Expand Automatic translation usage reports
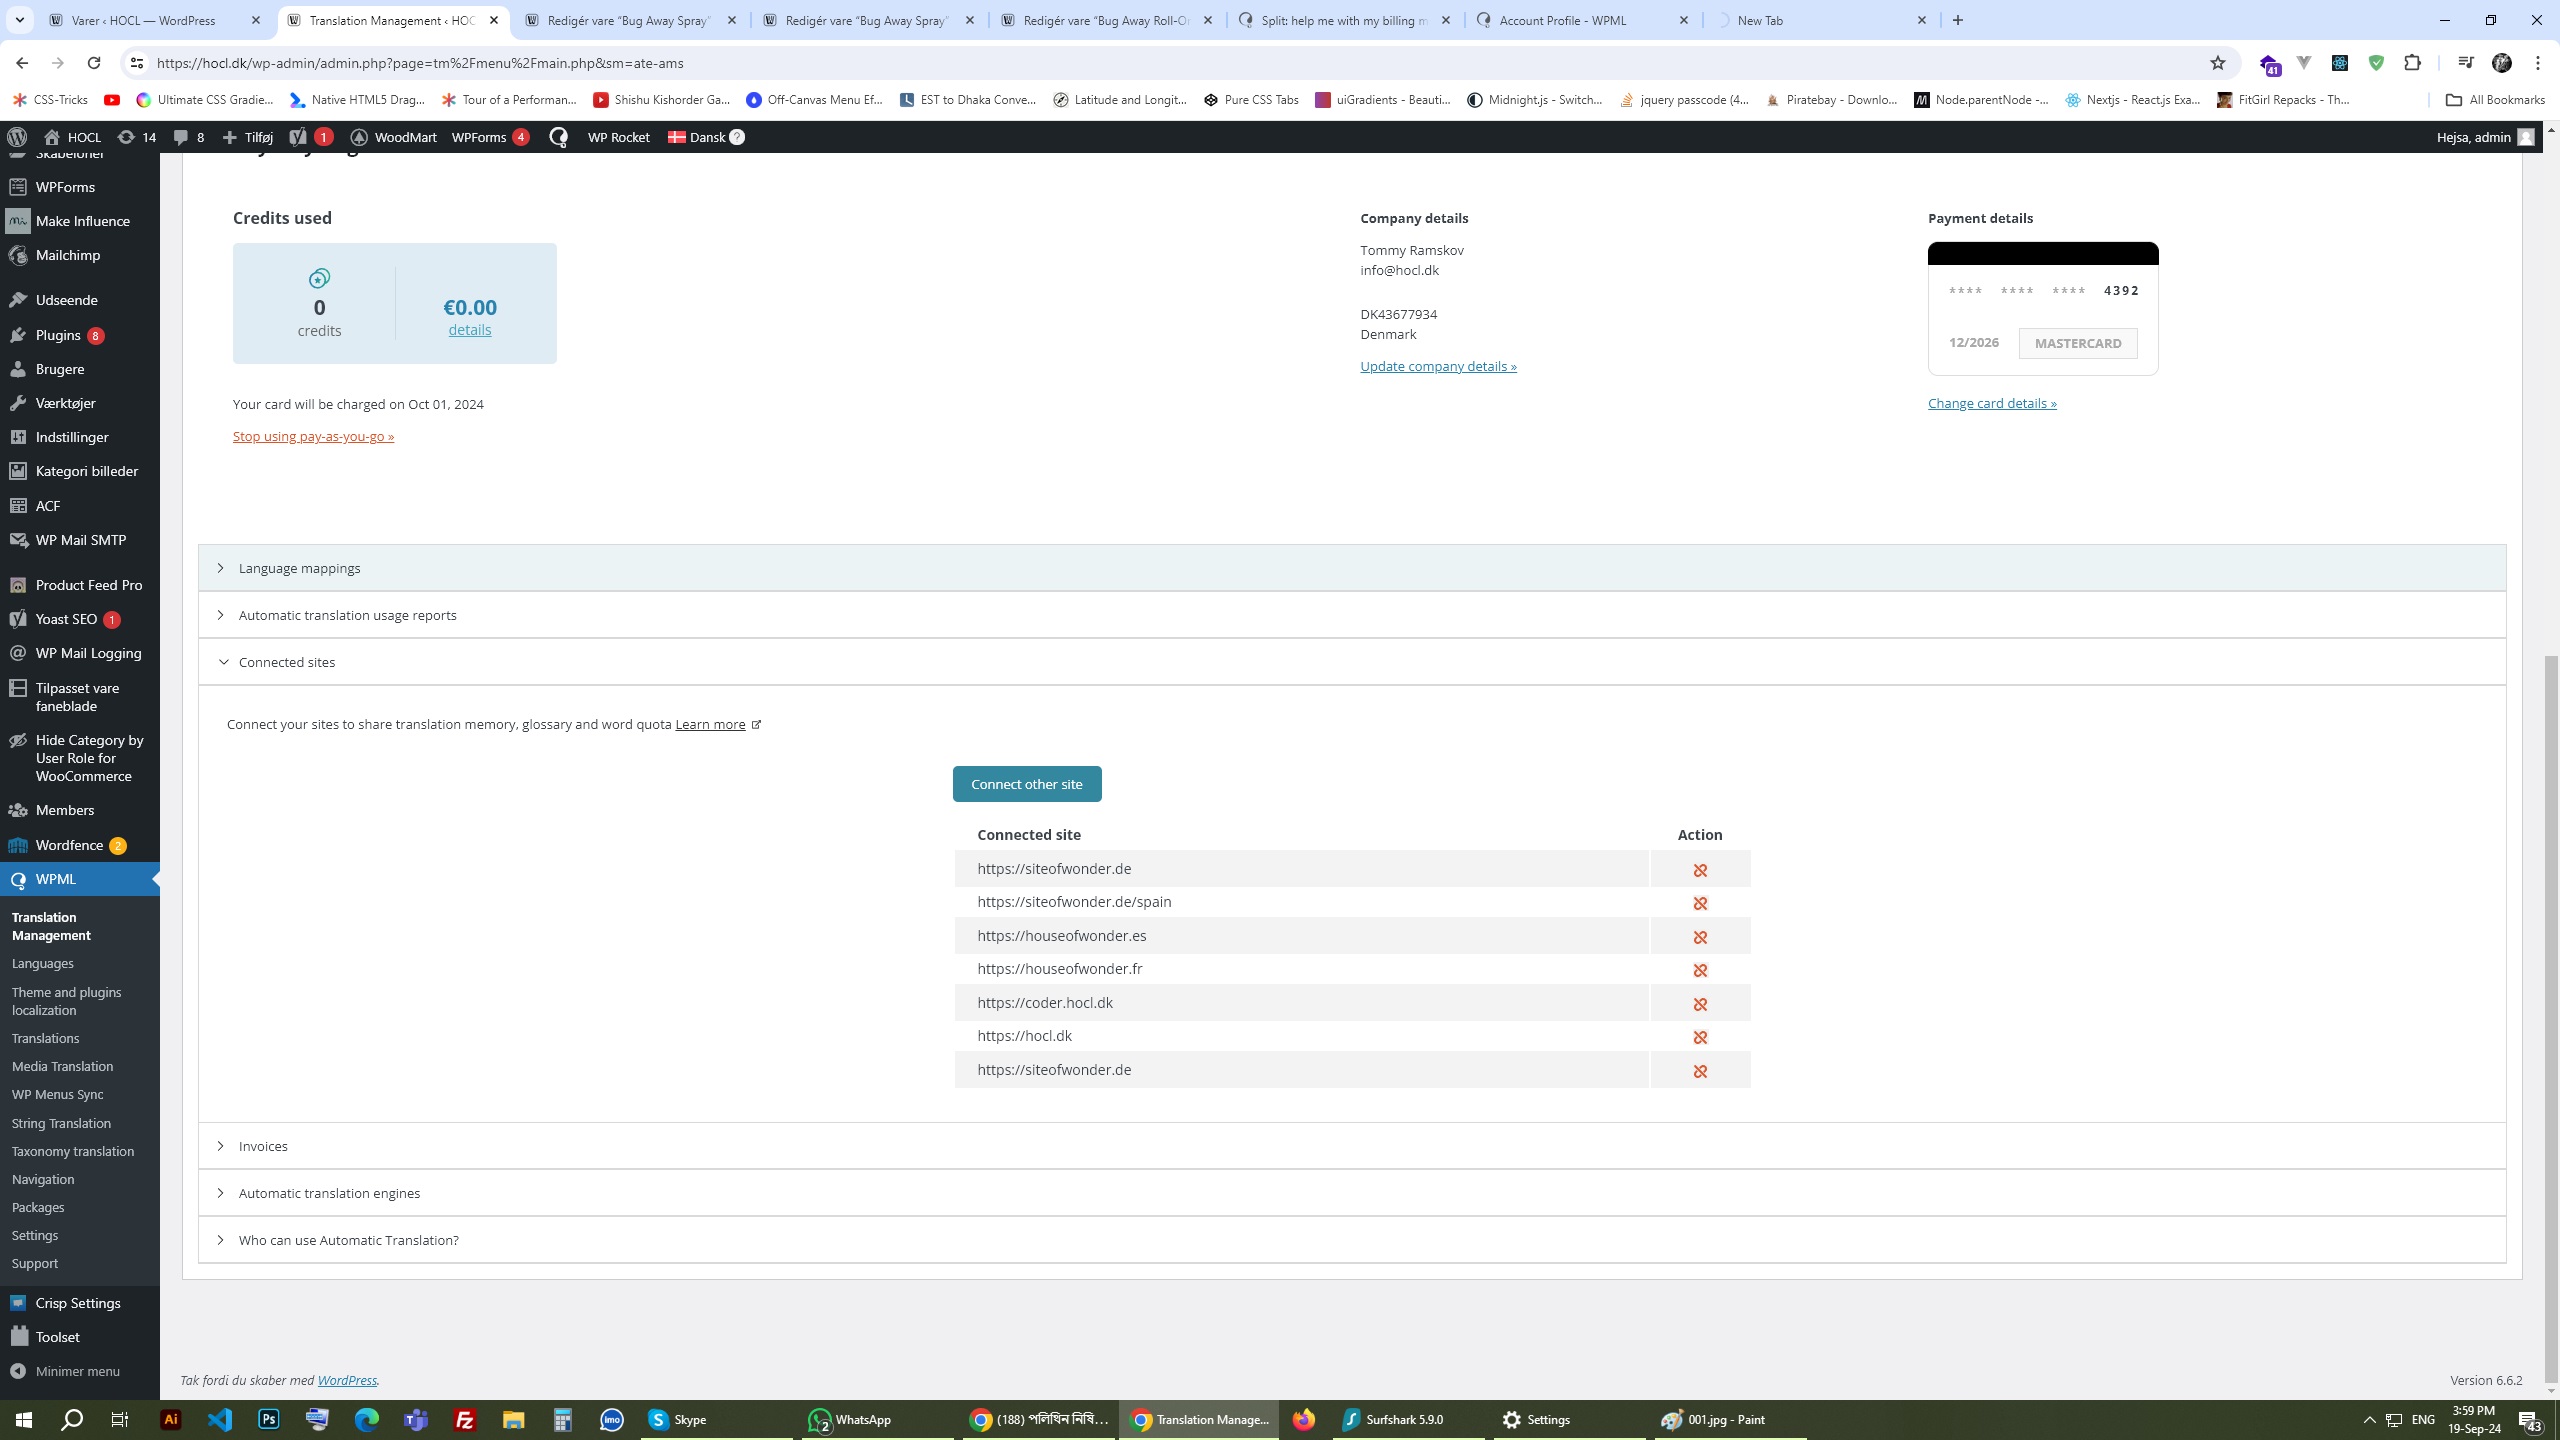The height and width of the screenshot is (1440, 2560). [1352, 615]
